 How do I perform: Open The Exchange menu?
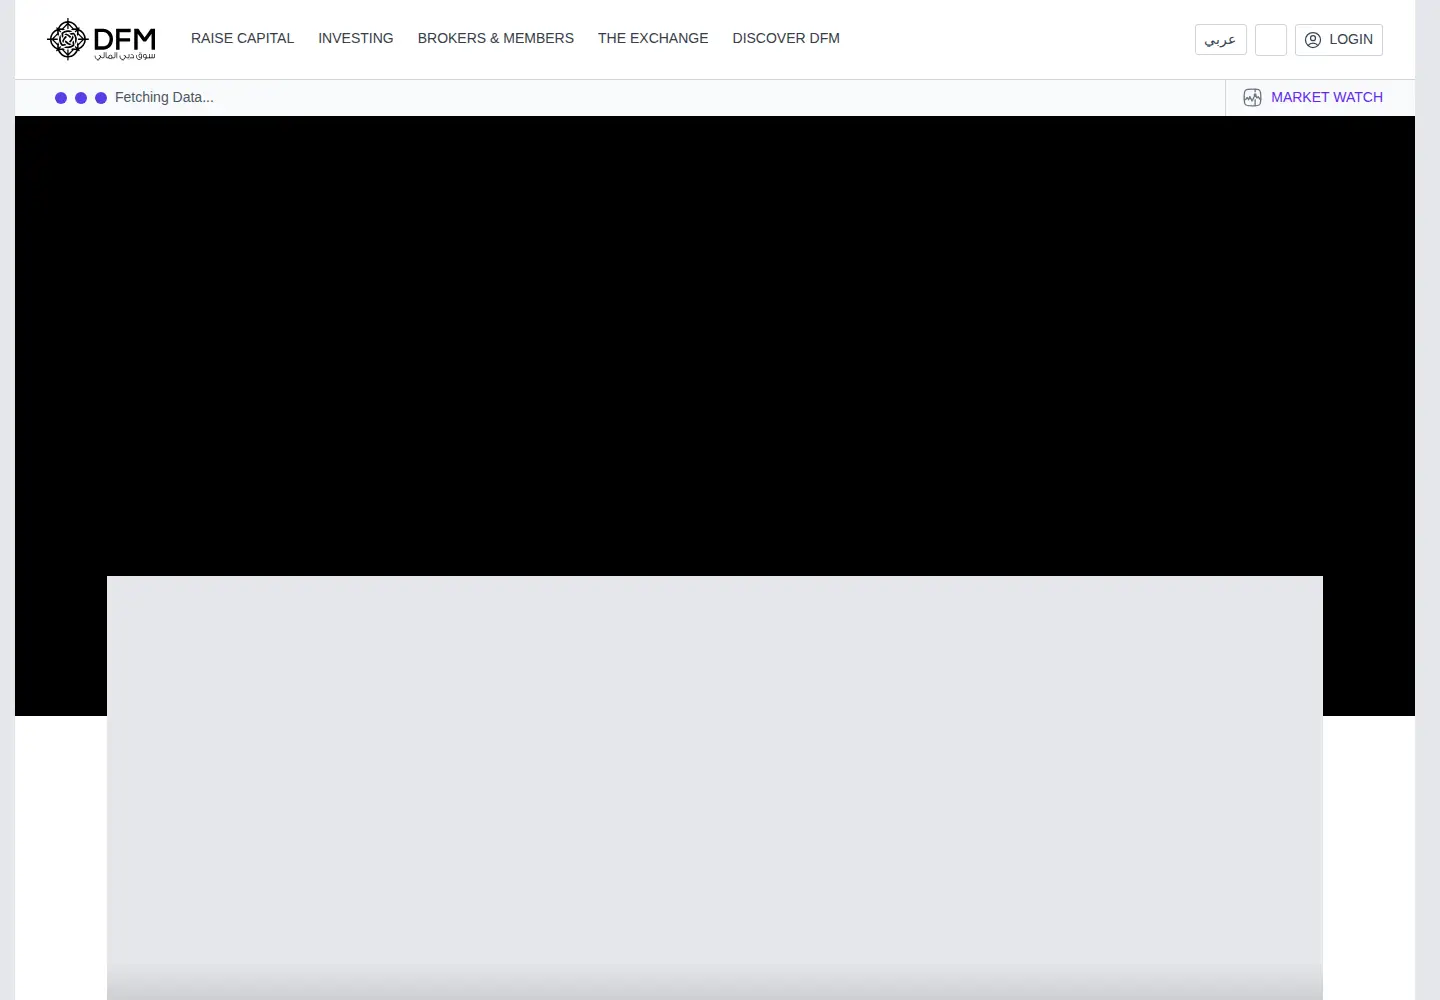click(653, 38)
